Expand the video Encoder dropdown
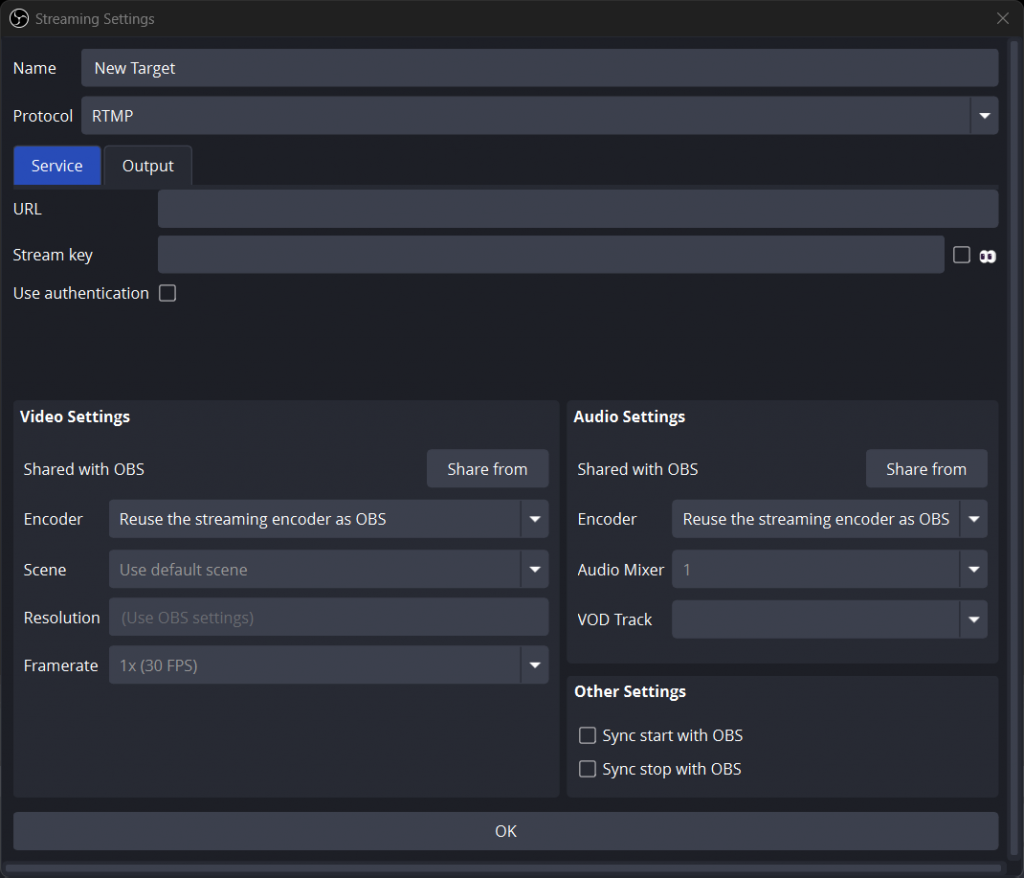Image resolution: width=1024 pixels, height=878 pixels. (534, 519)
